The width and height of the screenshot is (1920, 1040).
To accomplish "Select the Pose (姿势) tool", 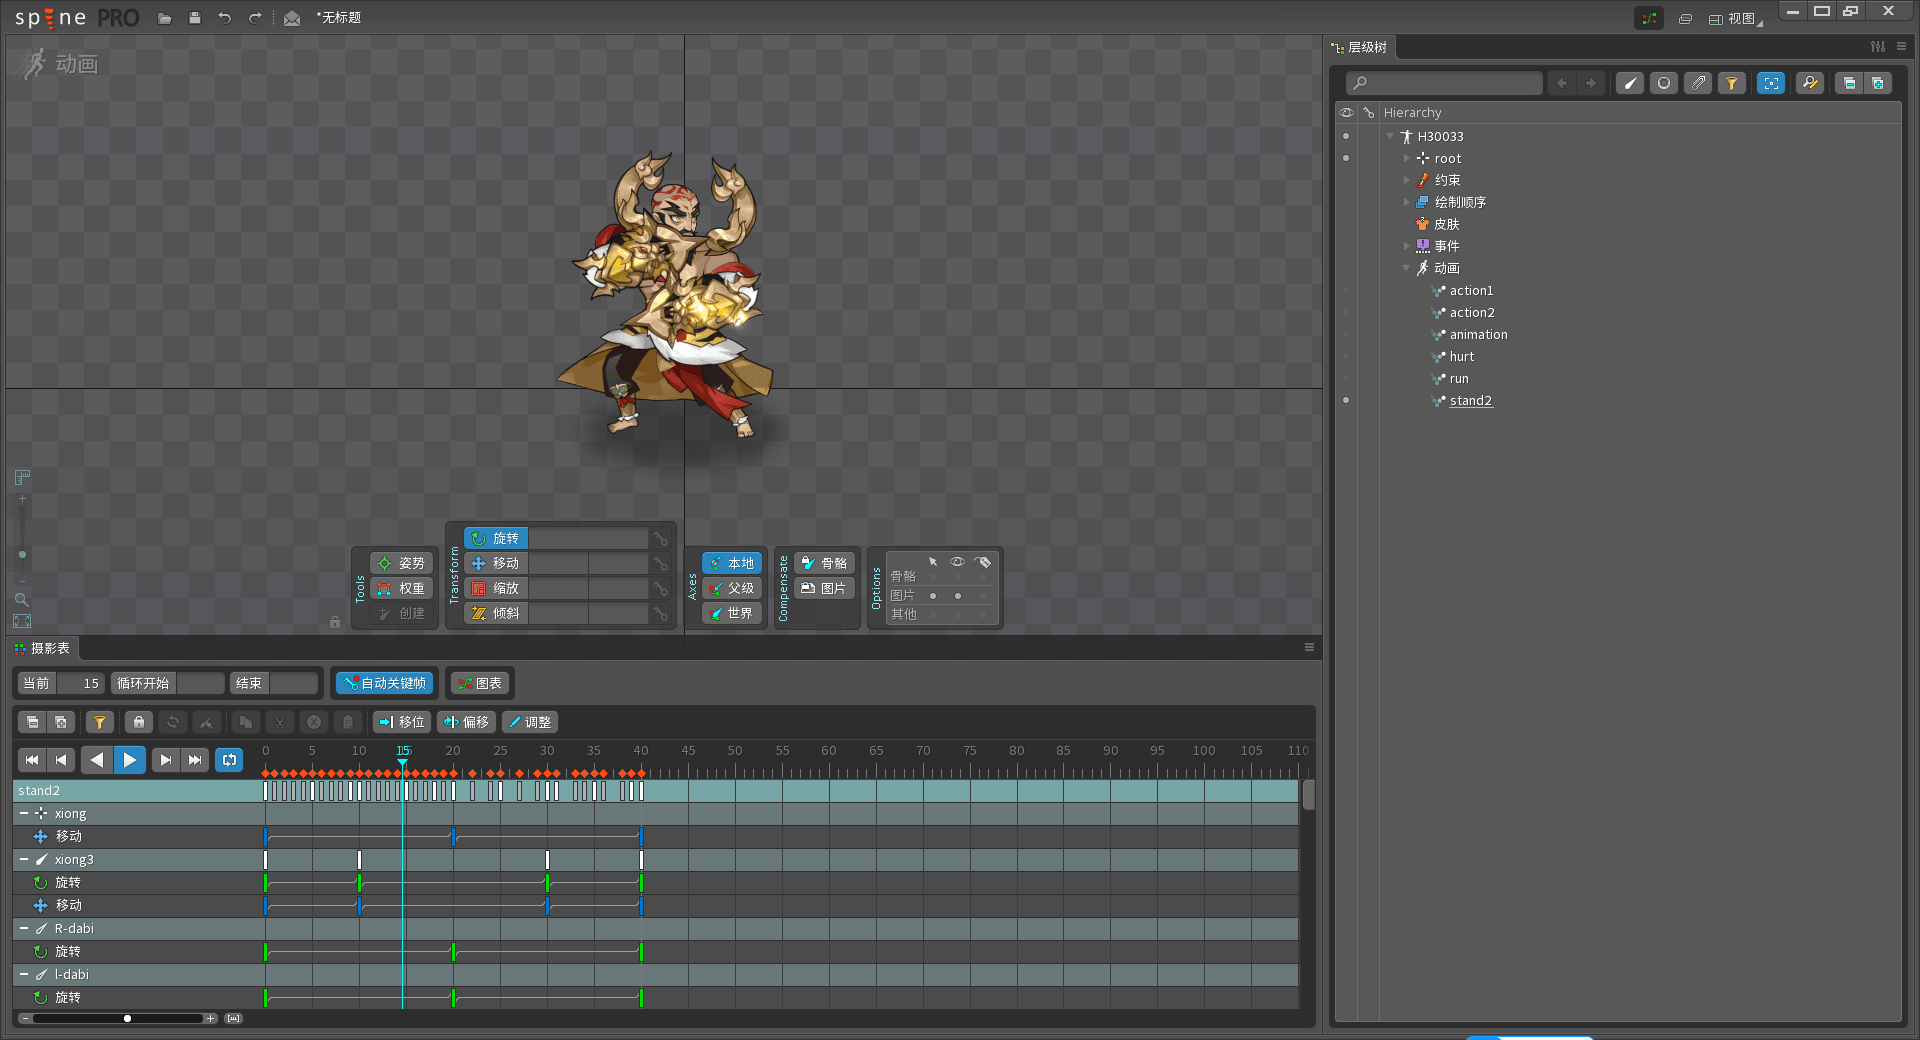I will coord(401,563).
